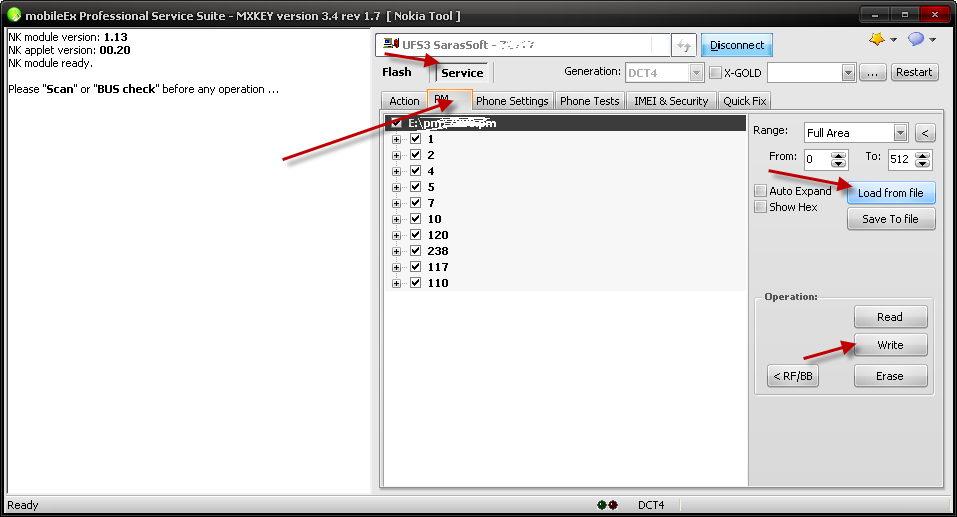Image resolution: width=957 pixels, height=517 pixels.
Task: Click the From value input field
Action: [x=818, y=159]
